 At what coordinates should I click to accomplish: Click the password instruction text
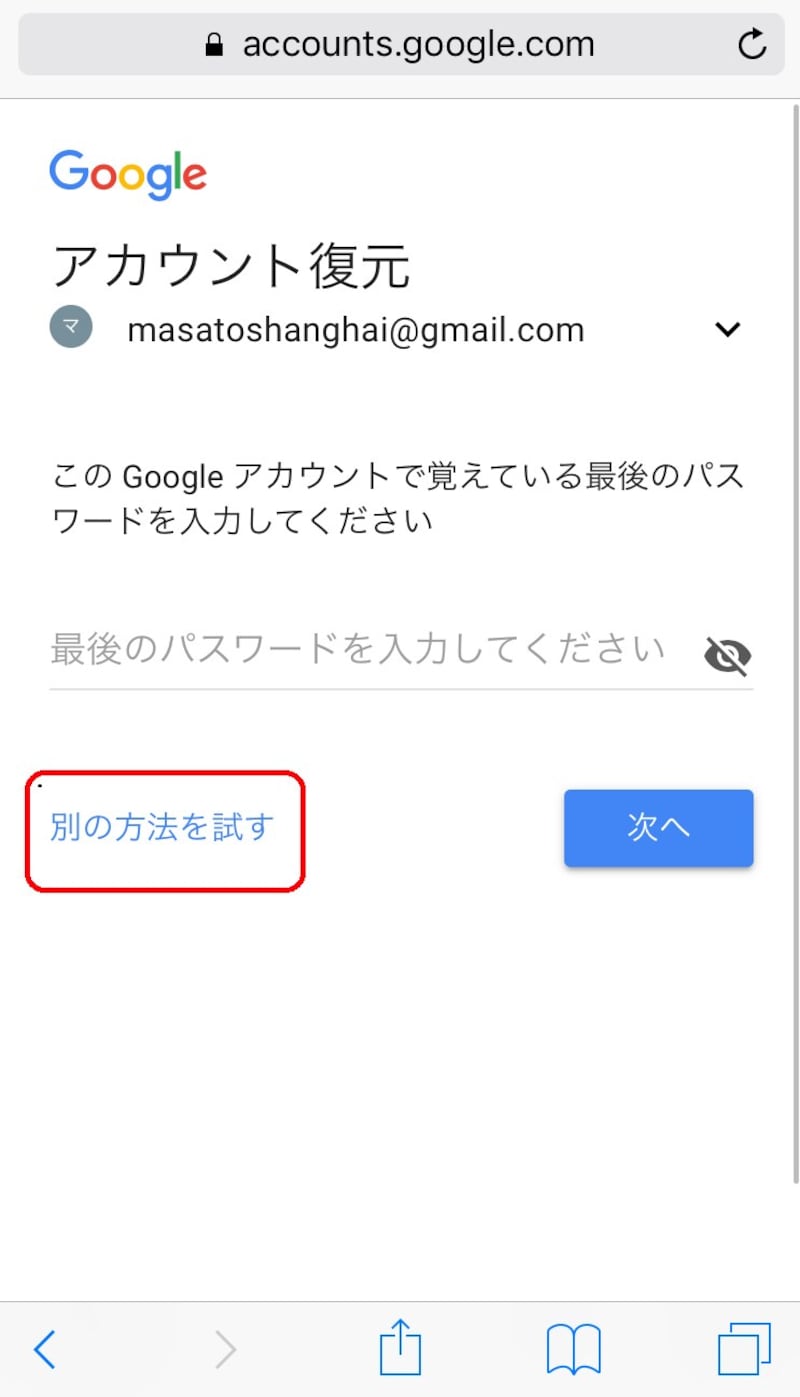tap(398, 497)
